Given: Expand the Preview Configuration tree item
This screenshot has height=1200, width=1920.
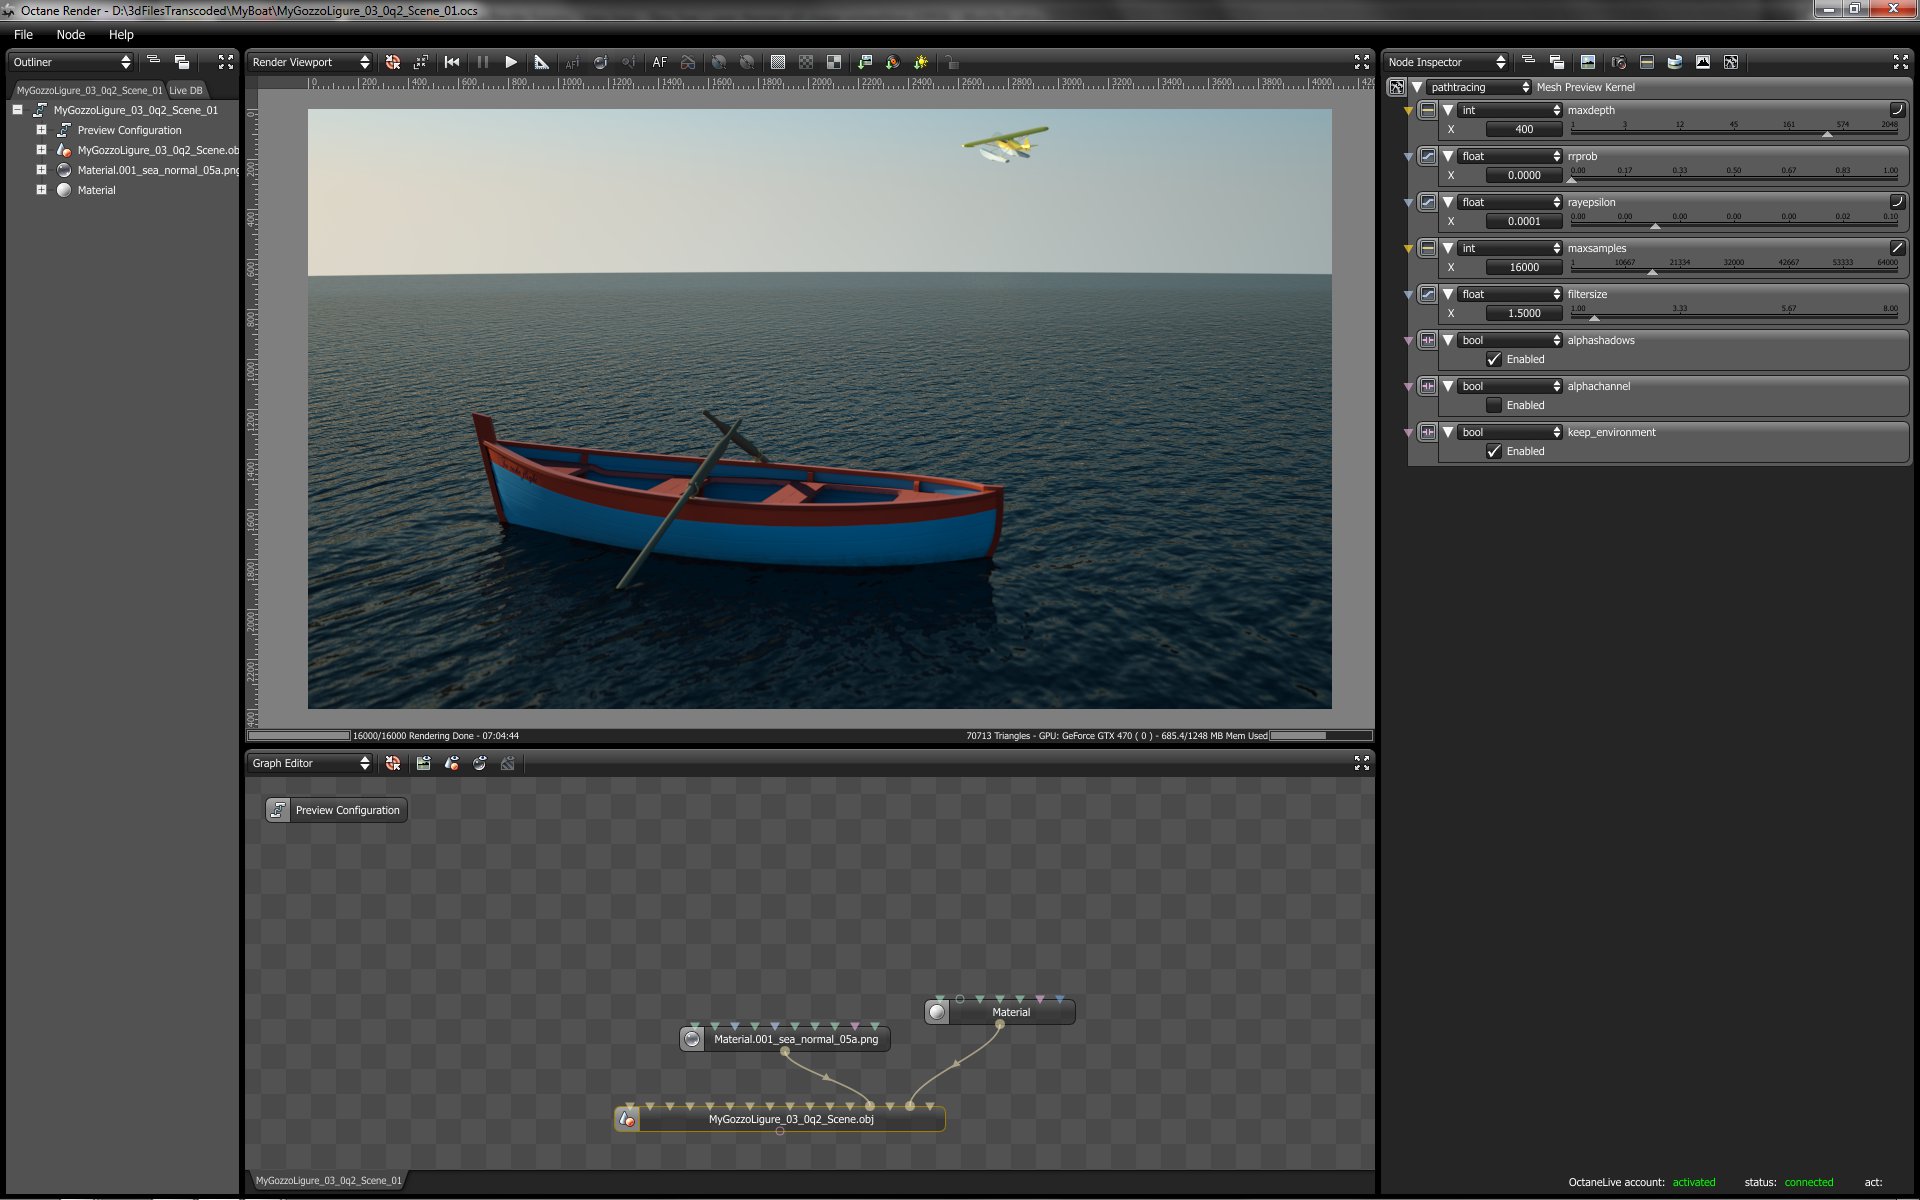Looking at the screenshot, I should [x=41, y=130].
